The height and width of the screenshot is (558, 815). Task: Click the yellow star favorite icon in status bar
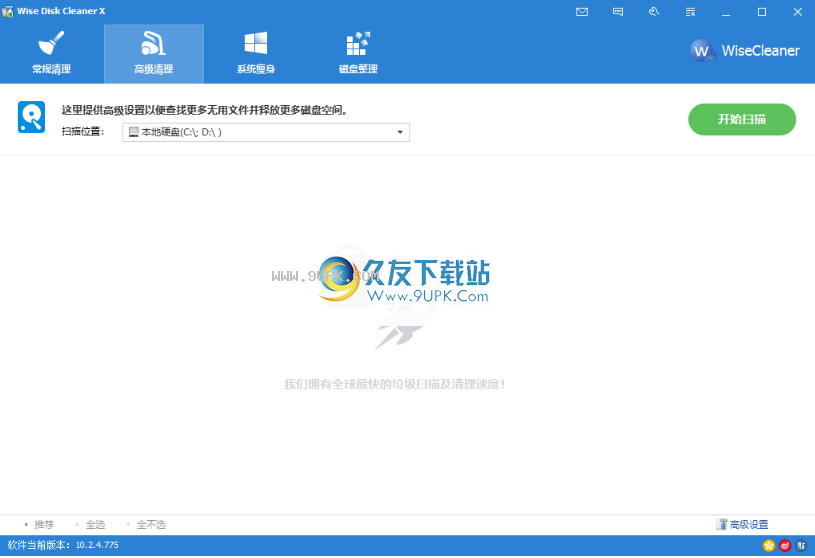pyautogui.click(x=769, y=546)
